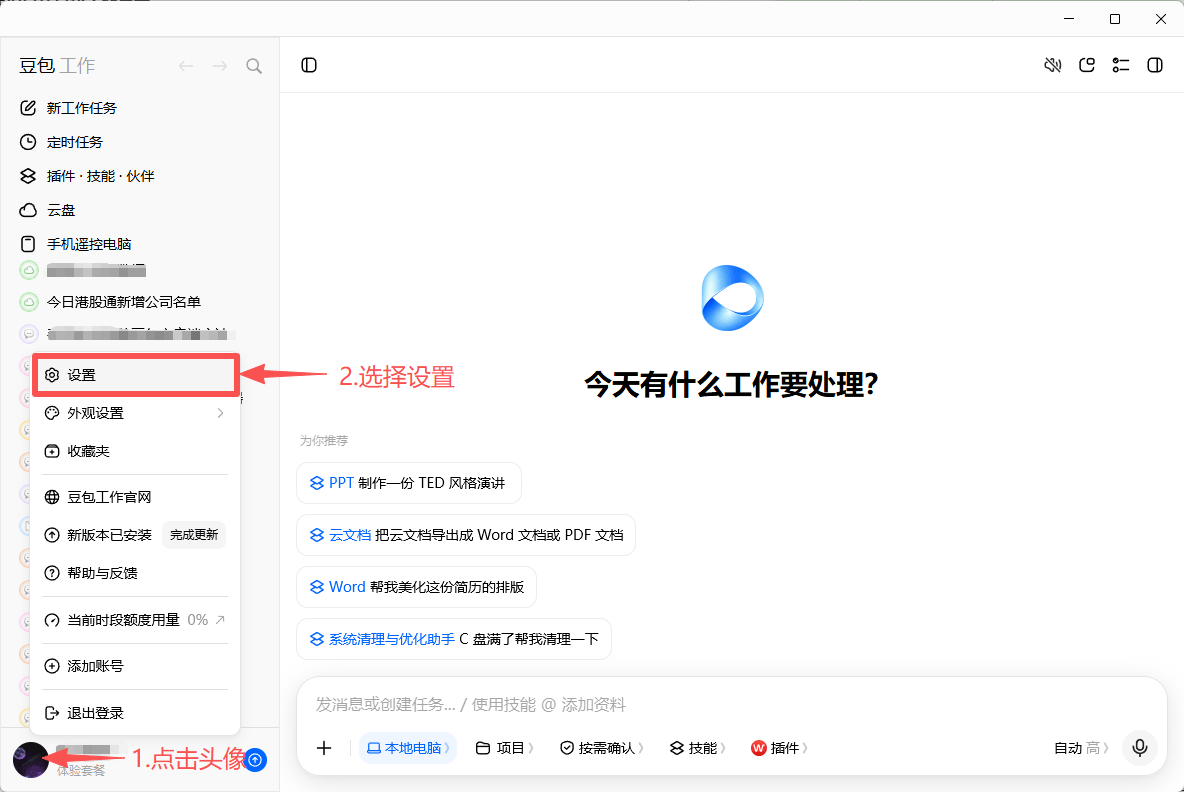Open the screenshot capture icon at top right
The image size is (1184, 792).
[x=1087, y=65]
